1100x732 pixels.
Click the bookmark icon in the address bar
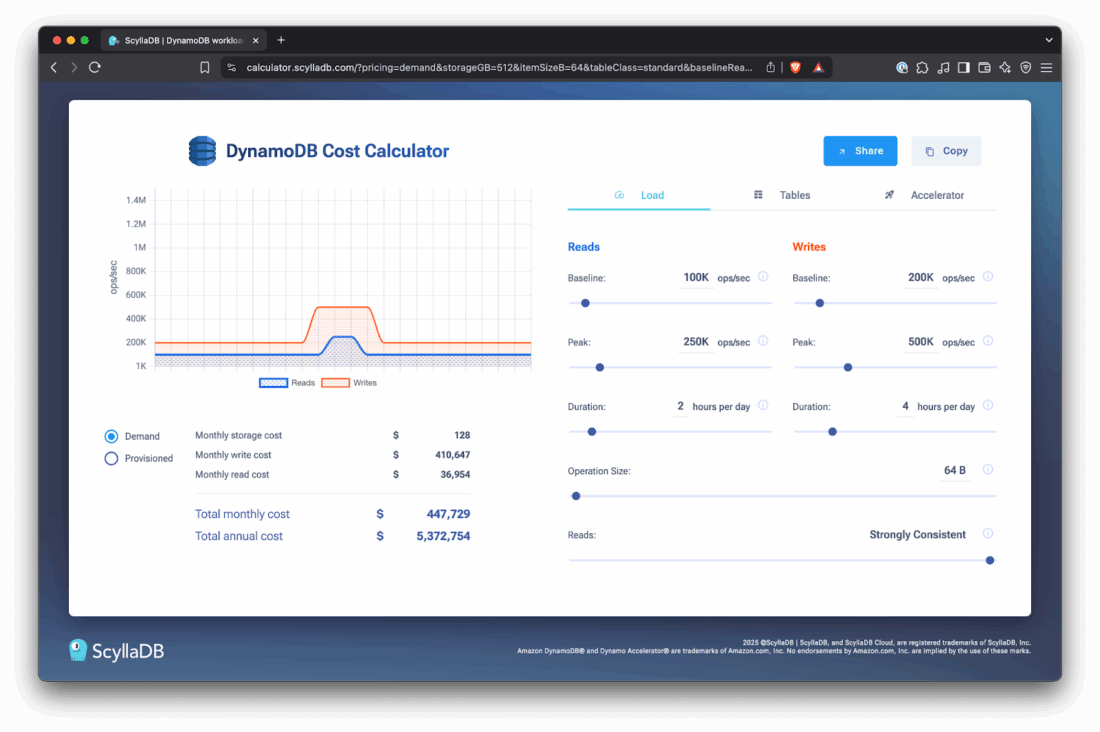[204, 67]
